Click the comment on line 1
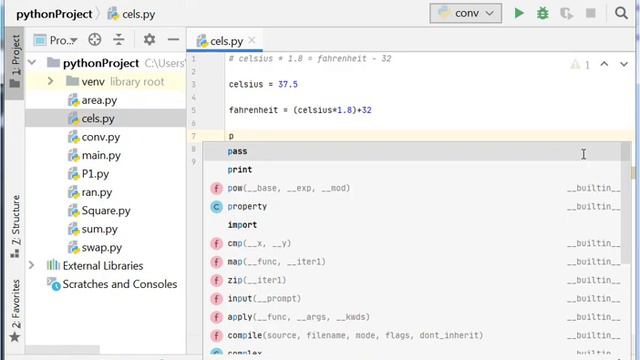Screen dimensions: 640x360 tap(310, 59)
